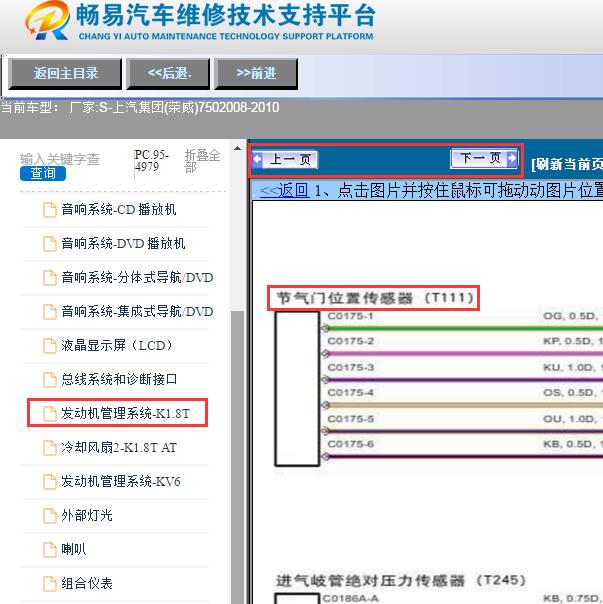Click the OS, 0.5D wire label
Image resolution: width=603 pixels, height=604 pixels.
tap(573, 393)
